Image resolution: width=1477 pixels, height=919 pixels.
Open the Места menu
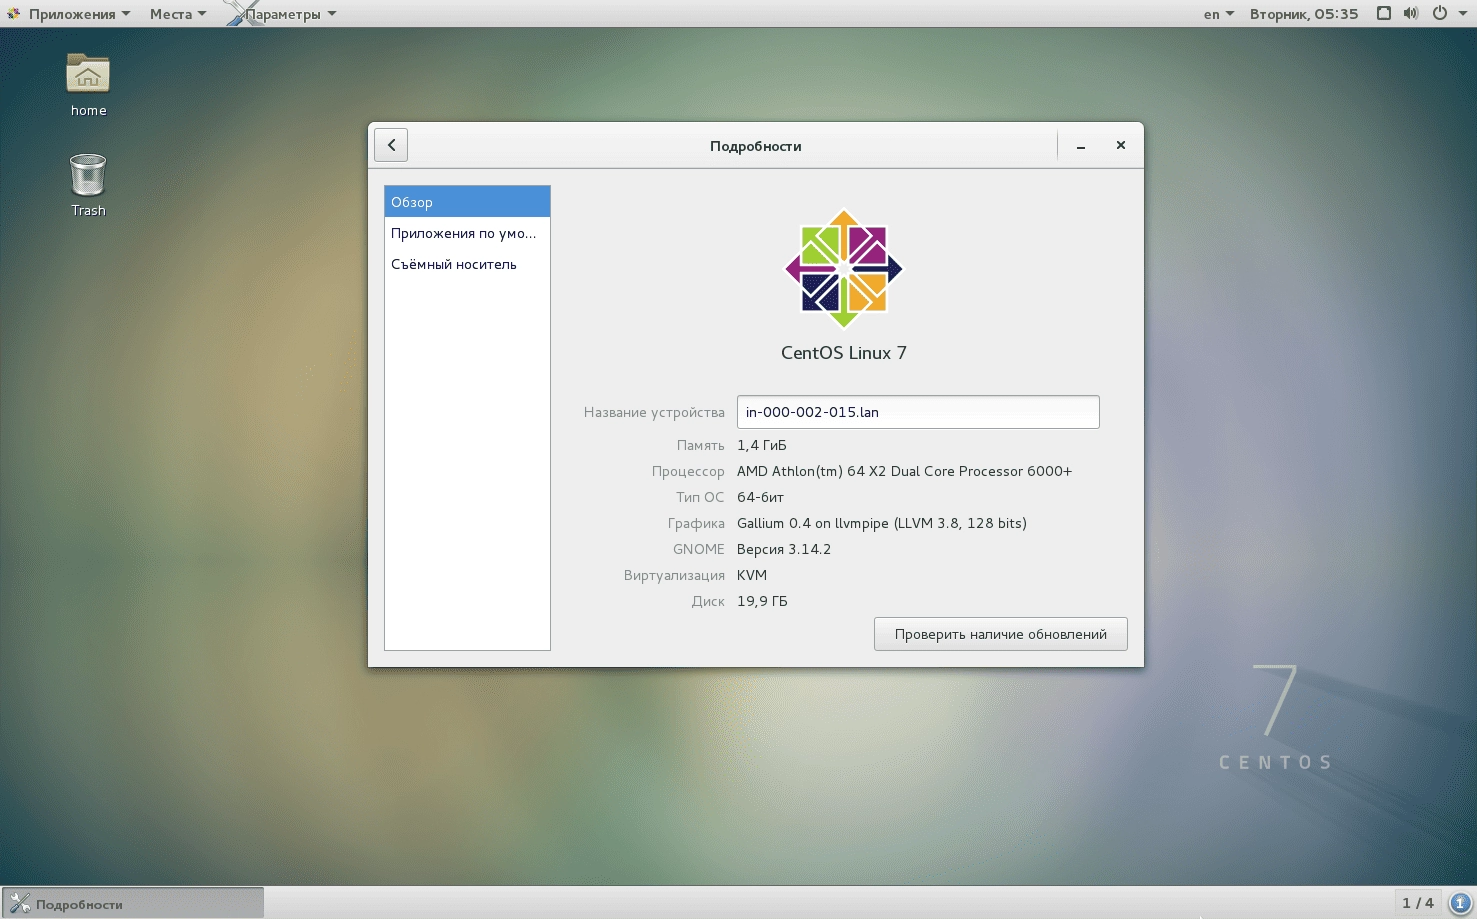coord(178,14)
